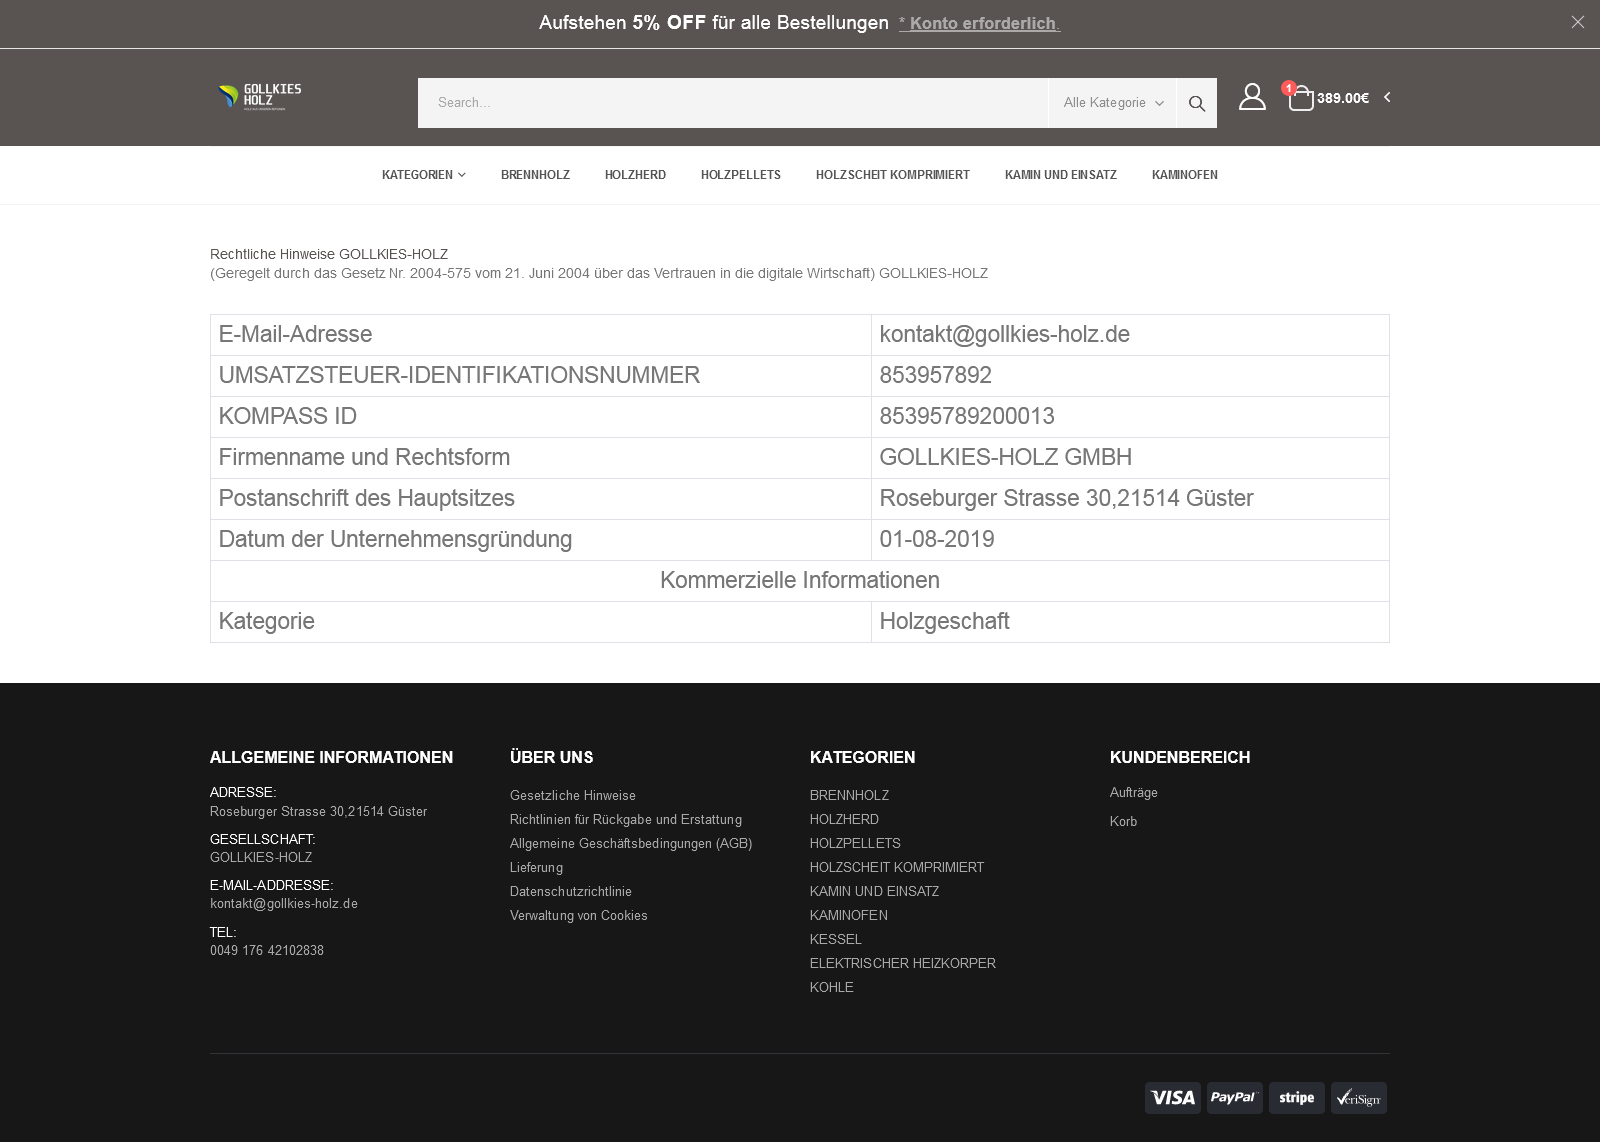
Task: Open Gesetzliche Hinweise footer link
Action: coord(573,796)
